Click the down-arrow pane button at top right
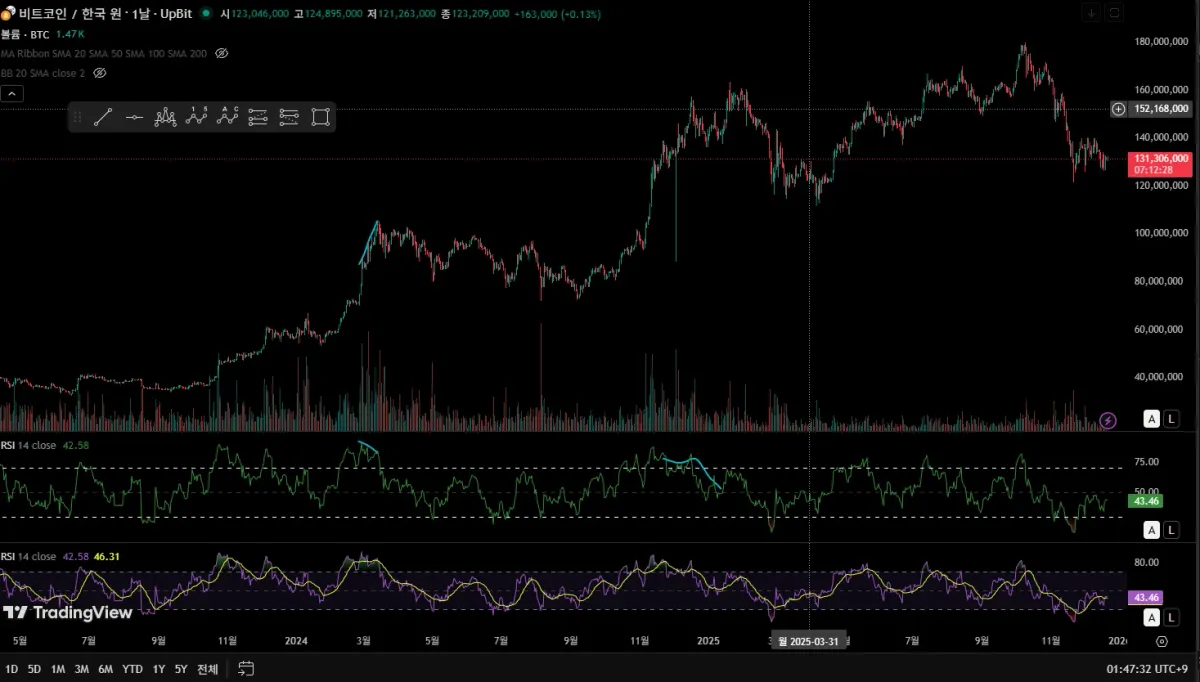This screenshot has height=682, width=1200. click(x=1091, y=13)
